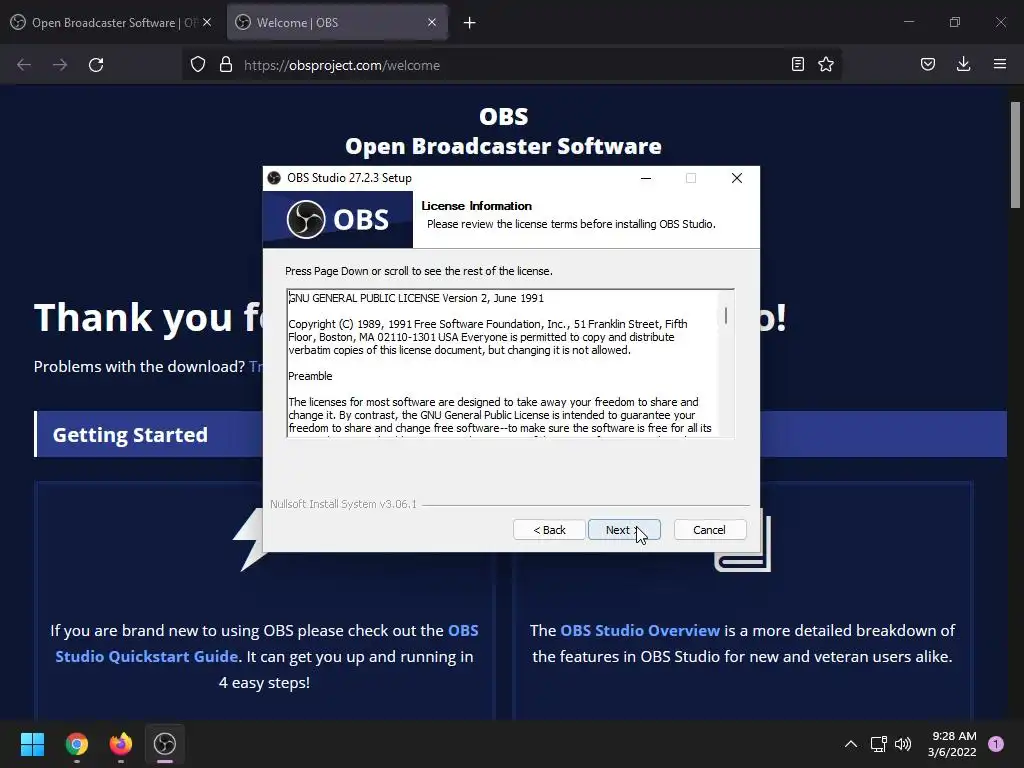This screenshot has width=1024, height=768.
Task: Launch Chrome from the taskbar
Action: [x=77, y=744]
